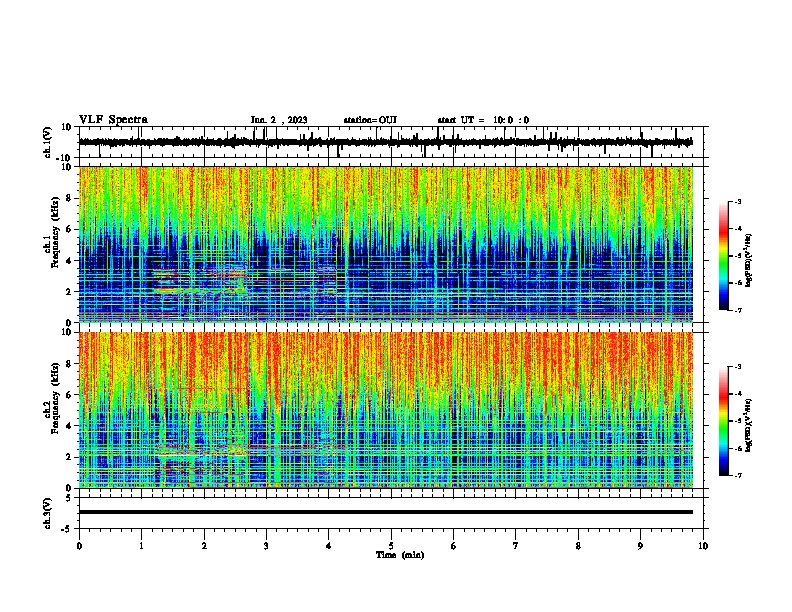Click time axis tick label 6

[454, 546]
